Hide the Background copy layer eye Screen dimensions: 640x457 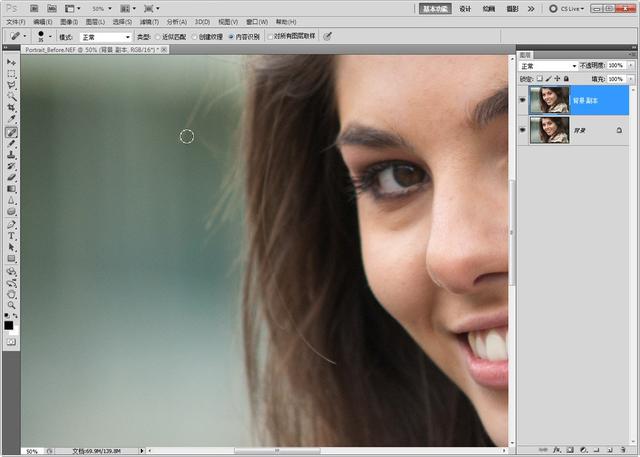point(522,100)
